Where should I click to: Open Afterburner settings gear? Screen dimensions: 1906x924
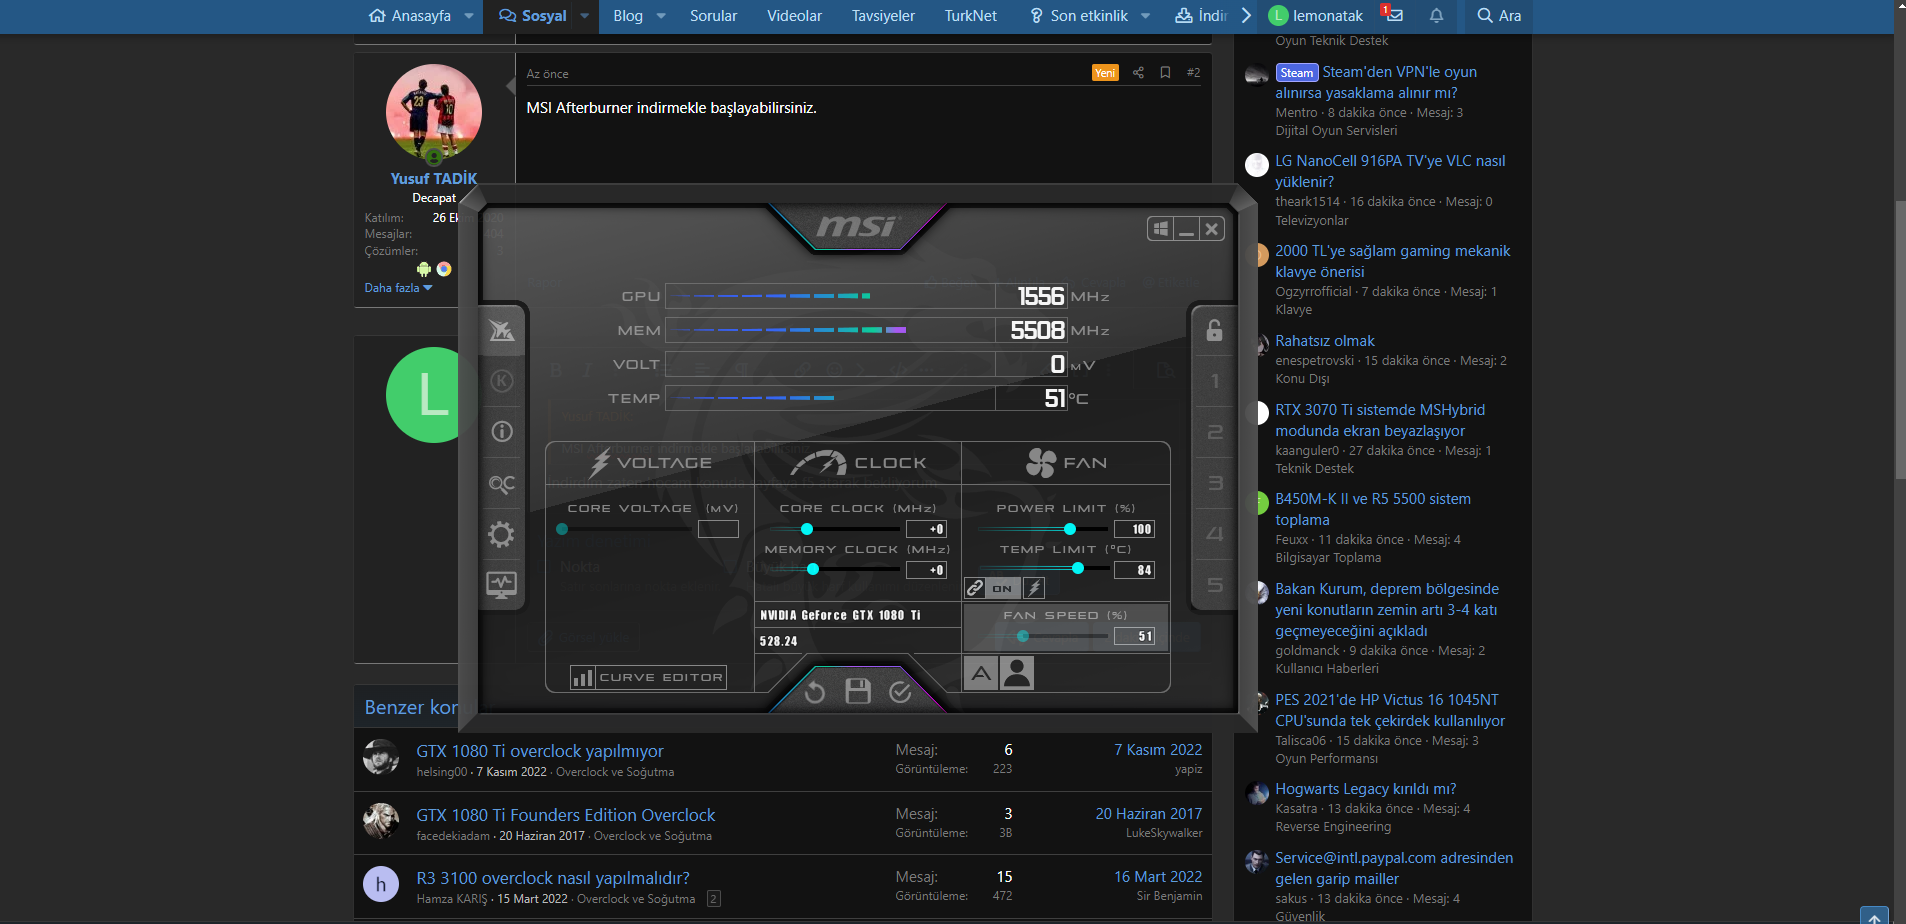501,534
